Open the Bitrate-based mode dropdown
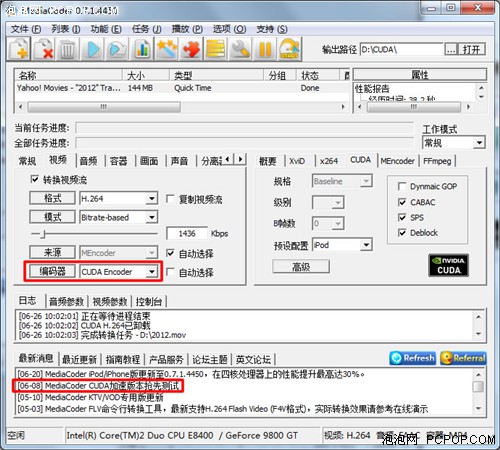Screen dimensions: 500x450 coord(152,217)
